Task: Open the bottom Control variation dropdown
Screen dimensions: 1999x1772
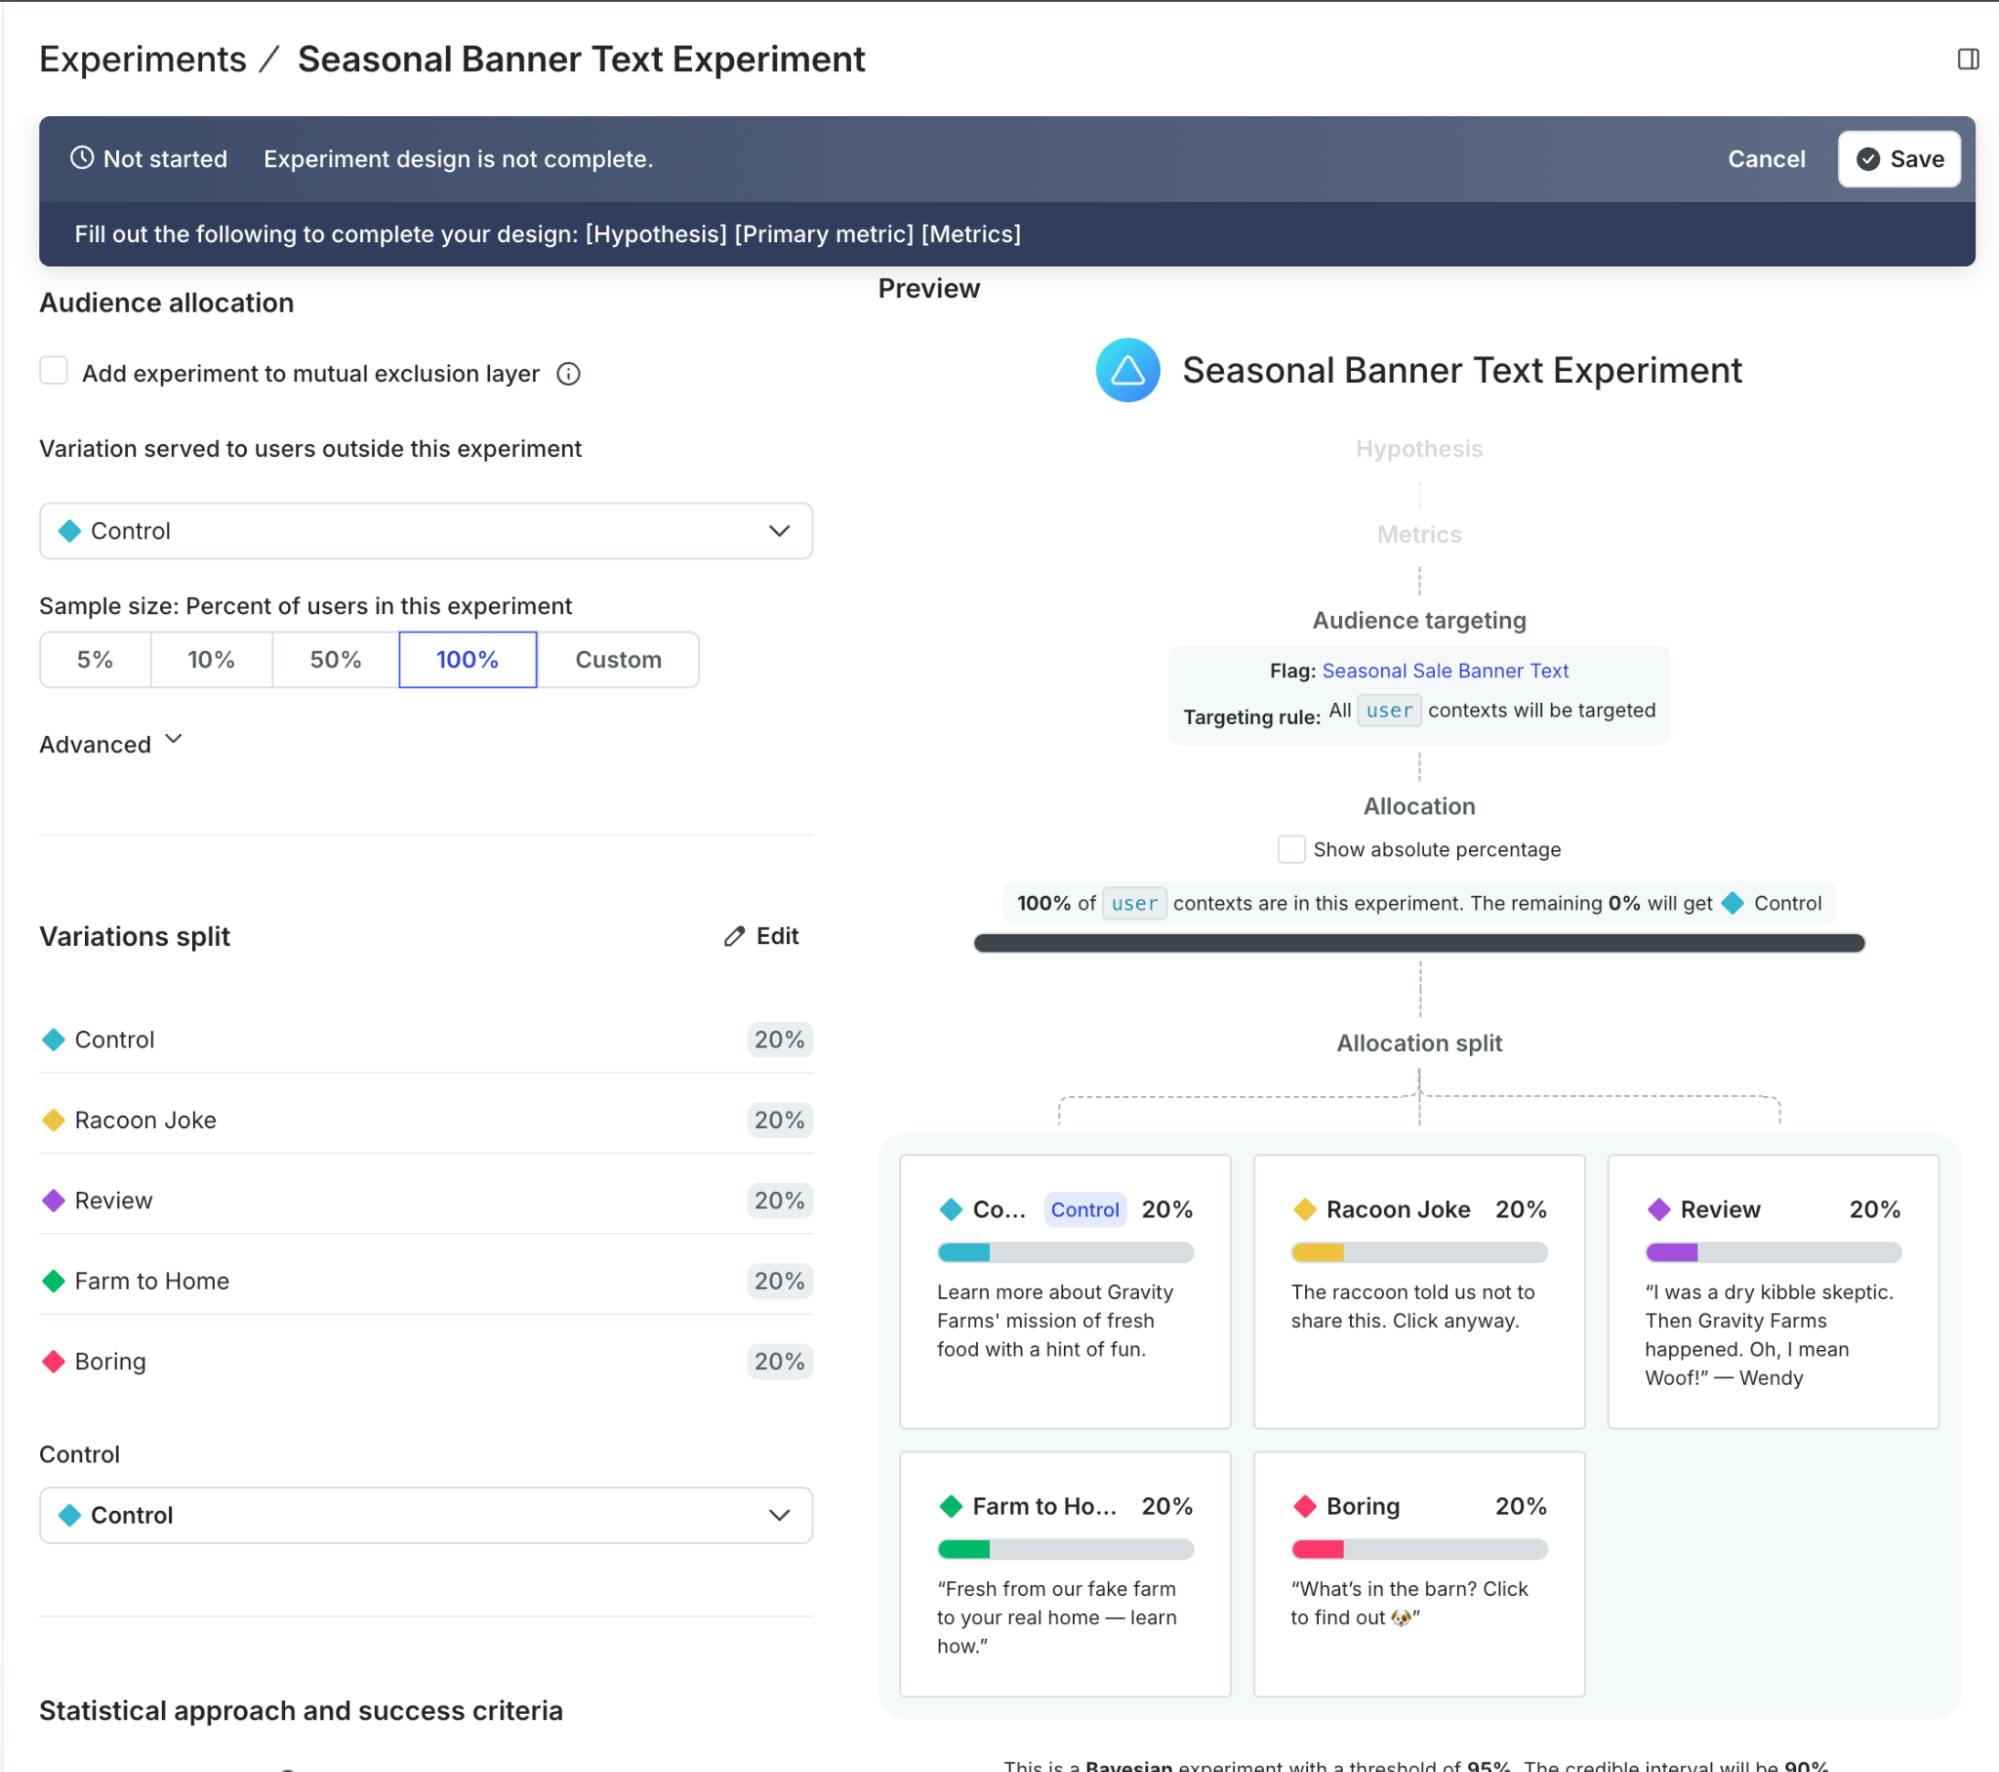Action: pos(425,1515)
